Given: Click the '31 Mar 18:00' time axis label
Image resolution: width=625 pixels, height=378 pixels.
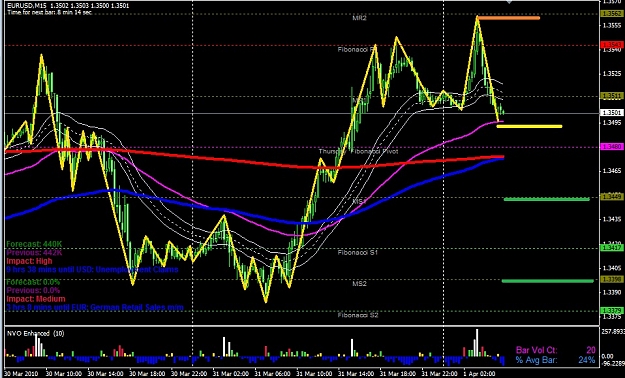Looking at the screenshot, I should click(397, 374).
